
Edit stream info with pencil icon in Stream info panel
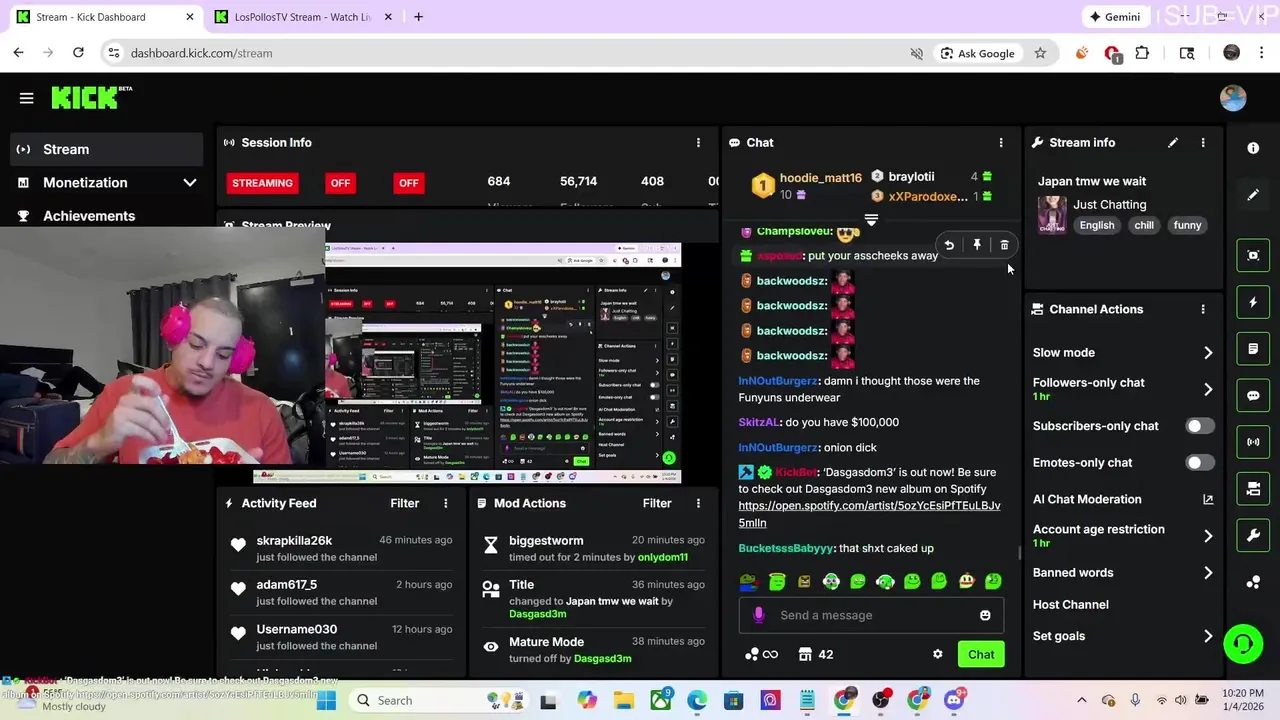click(x=1173, y=143)
